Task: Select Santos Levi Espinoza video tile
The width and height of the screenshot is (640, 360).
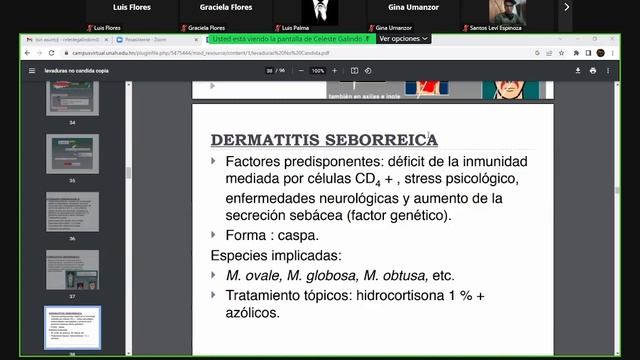Action: [508, 16]
